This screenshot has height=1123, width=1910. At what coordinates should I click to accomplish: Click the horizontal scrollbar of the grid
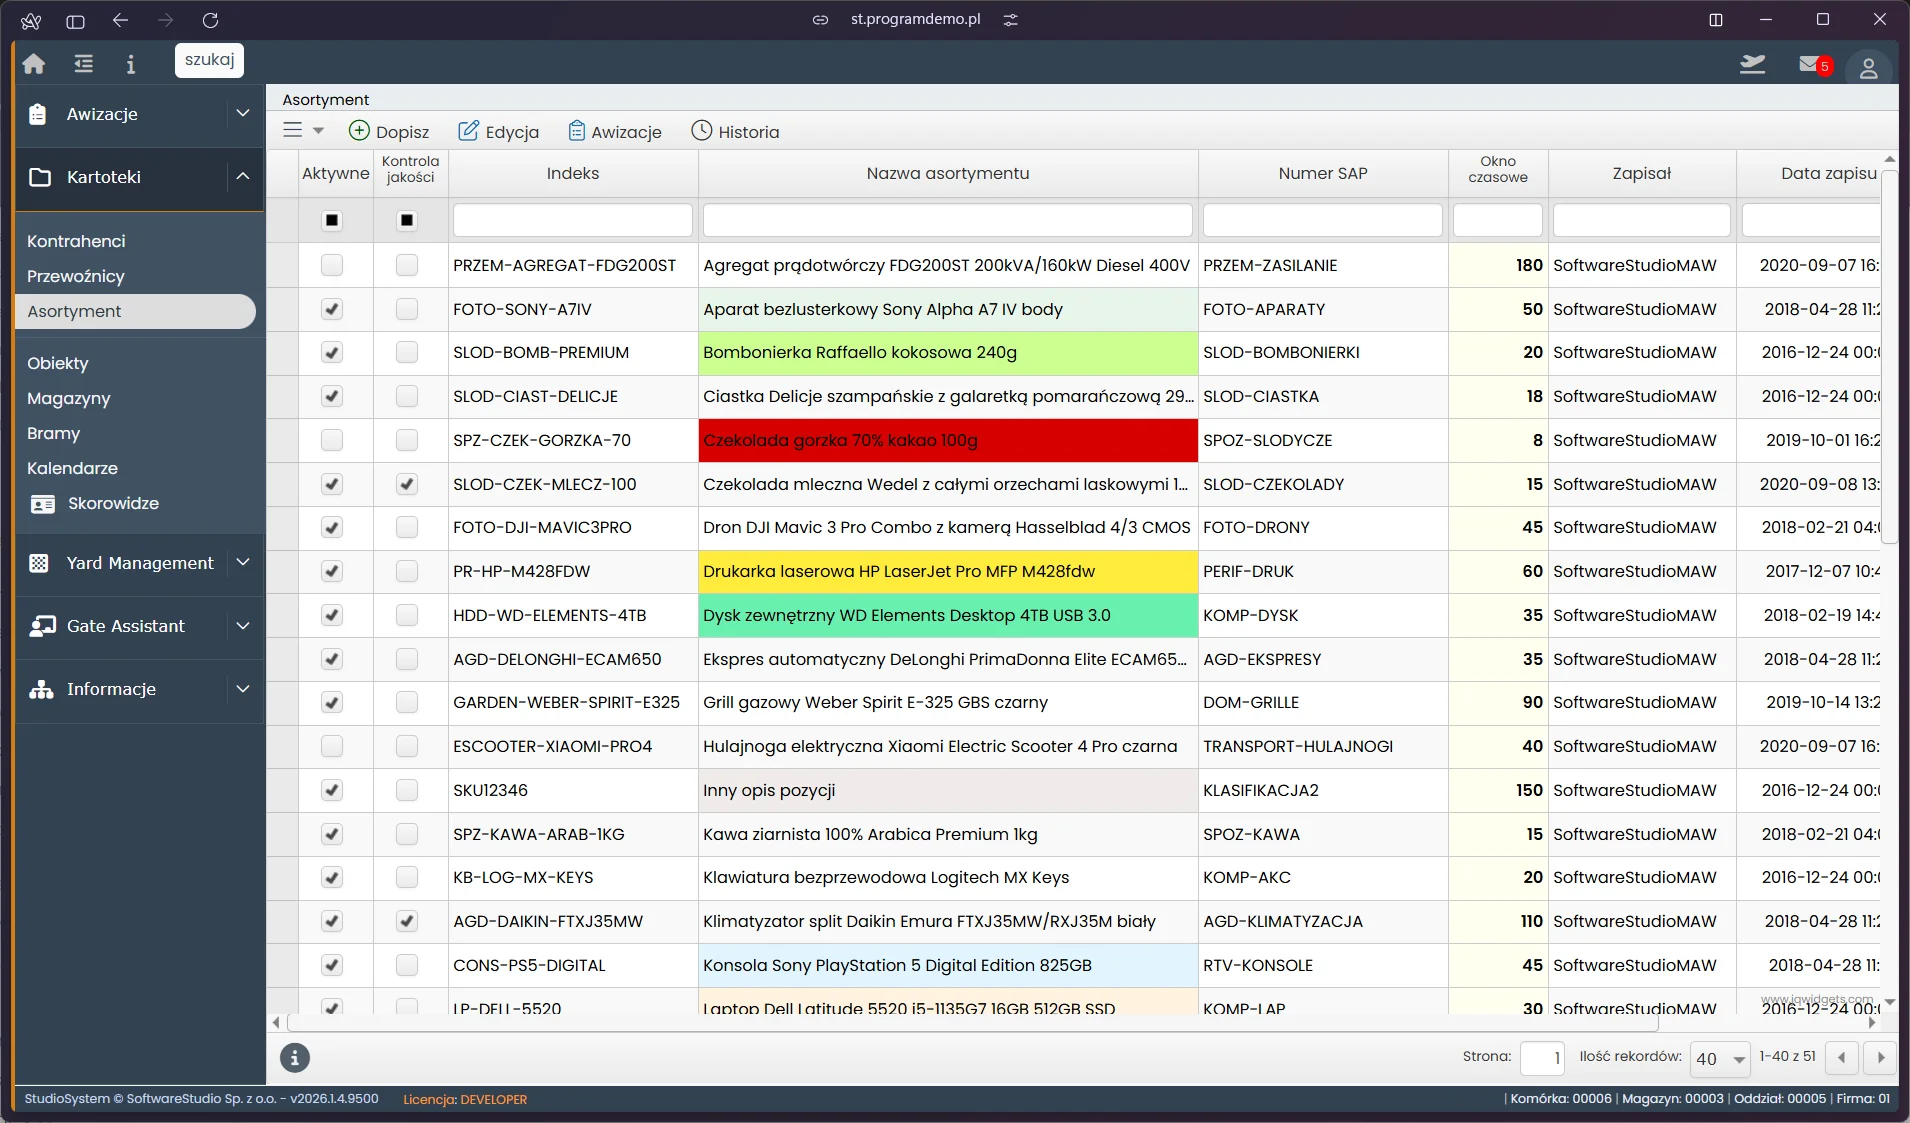pos(972,1023)
